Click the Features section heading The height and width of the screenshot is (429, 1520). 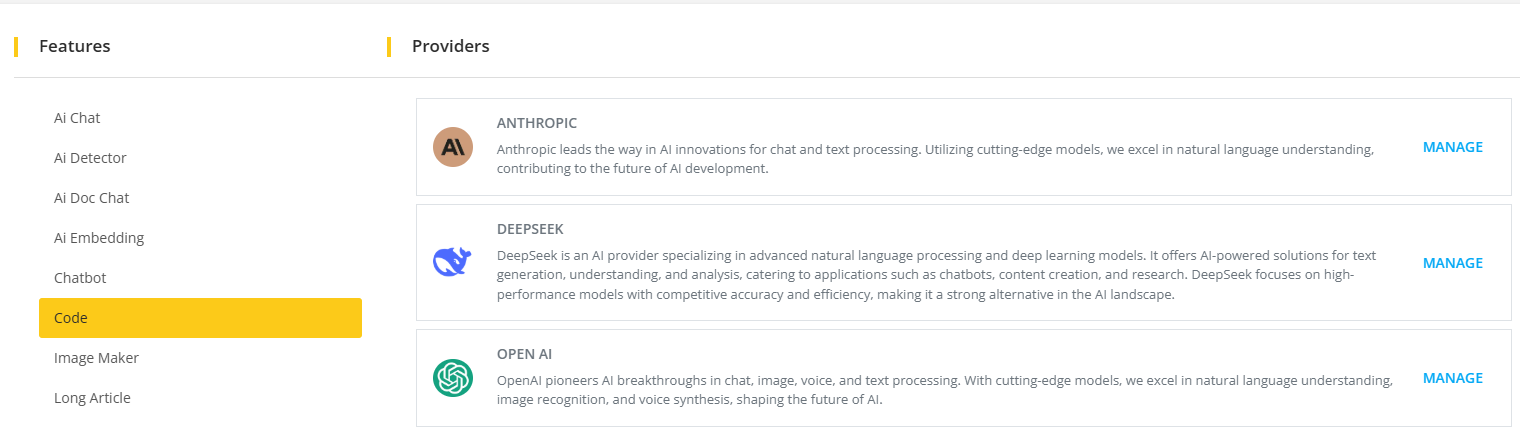pos(74,46)
